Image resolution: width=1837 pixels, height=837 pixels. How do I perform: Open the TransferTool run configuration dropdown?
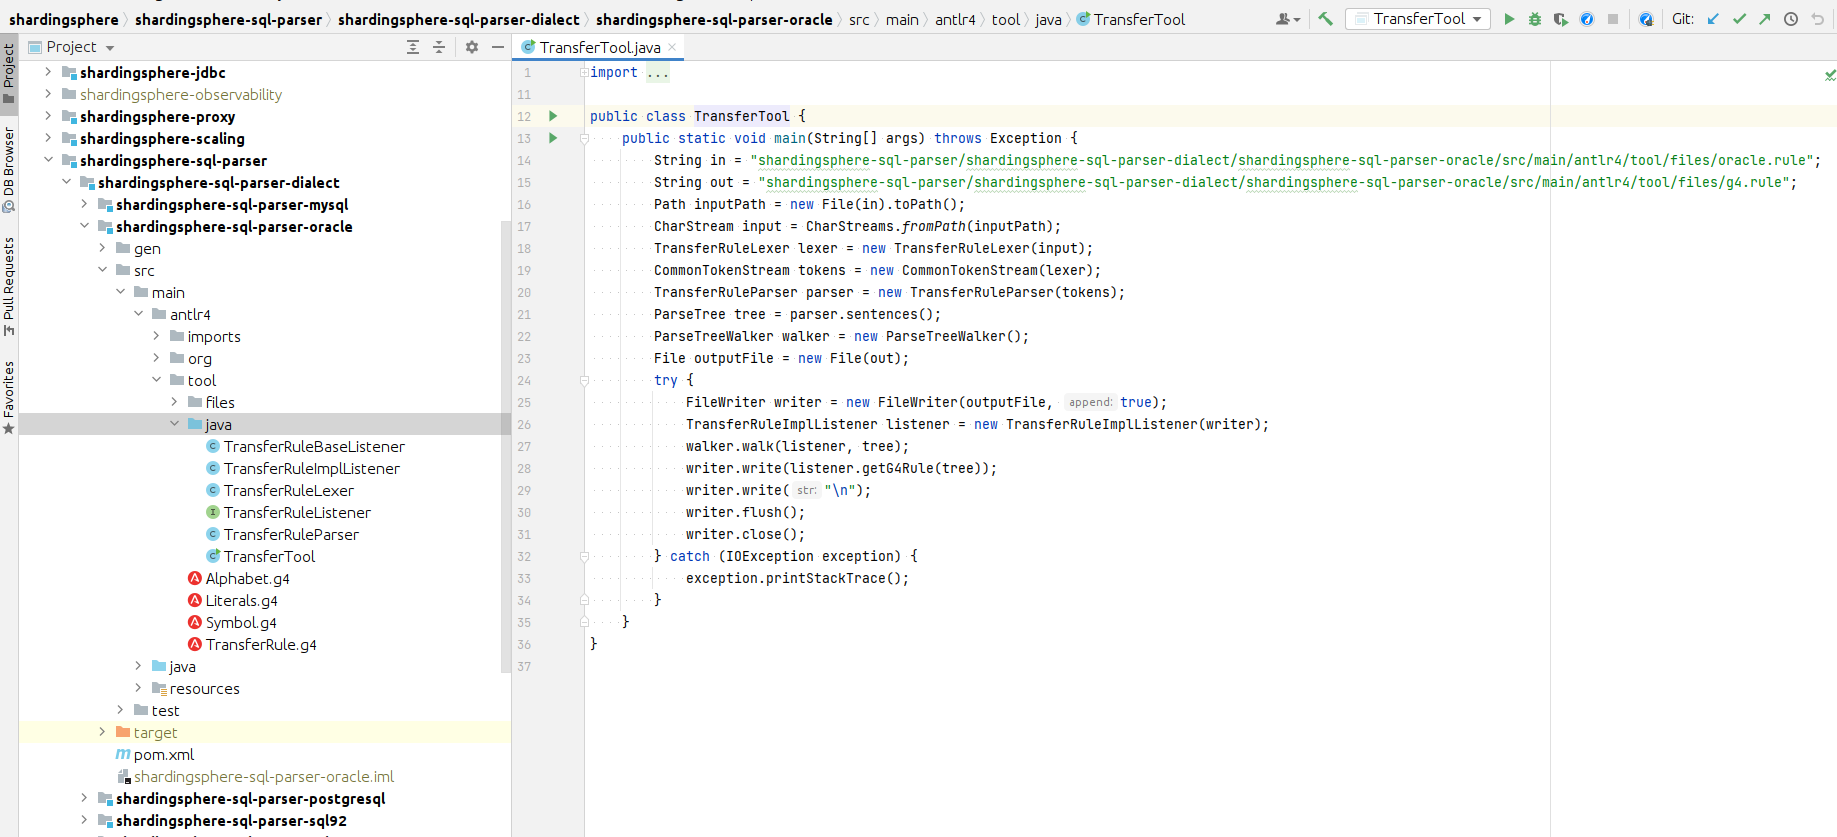pos(1418,19)
